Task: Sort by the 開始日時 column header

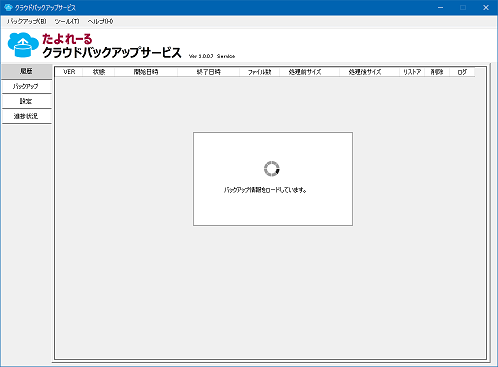Action: coord(146,72)
